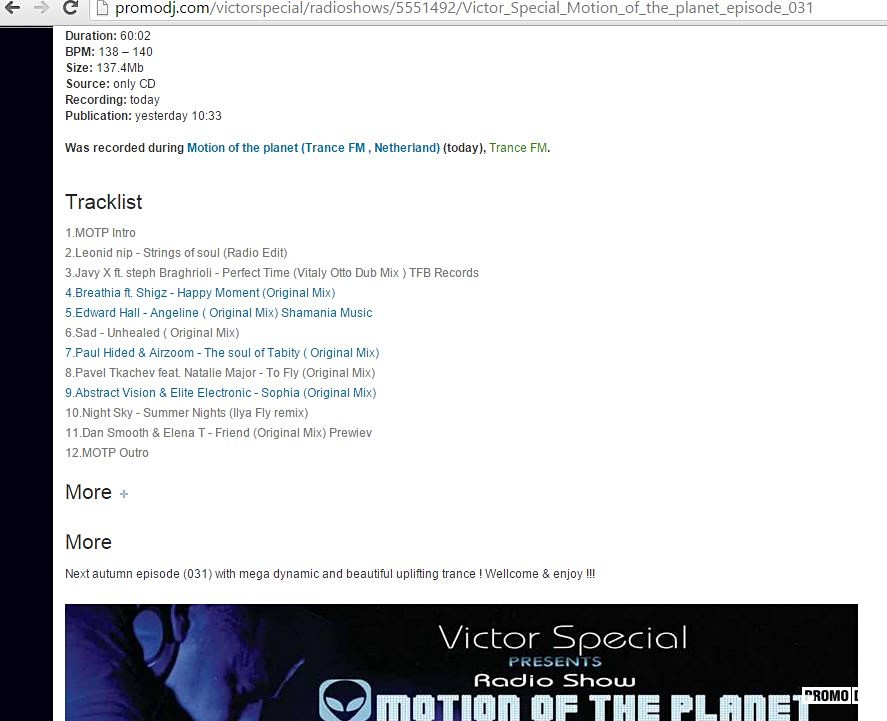Open Paul Hided & Airzoom track link
The width and height of the screenshot is (887, 721).
[x=222, y=353]
